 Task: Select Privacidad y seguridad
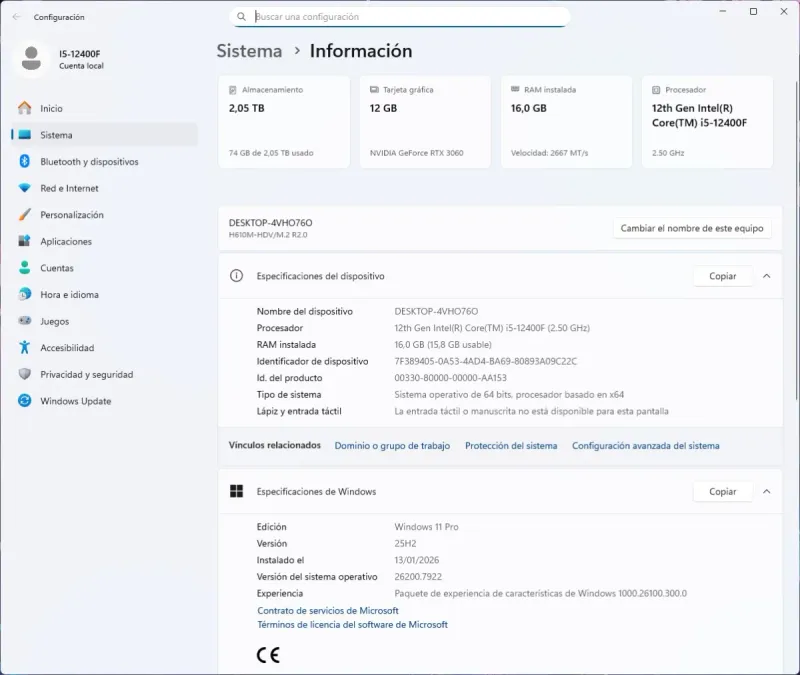click(x=104, y=374)
